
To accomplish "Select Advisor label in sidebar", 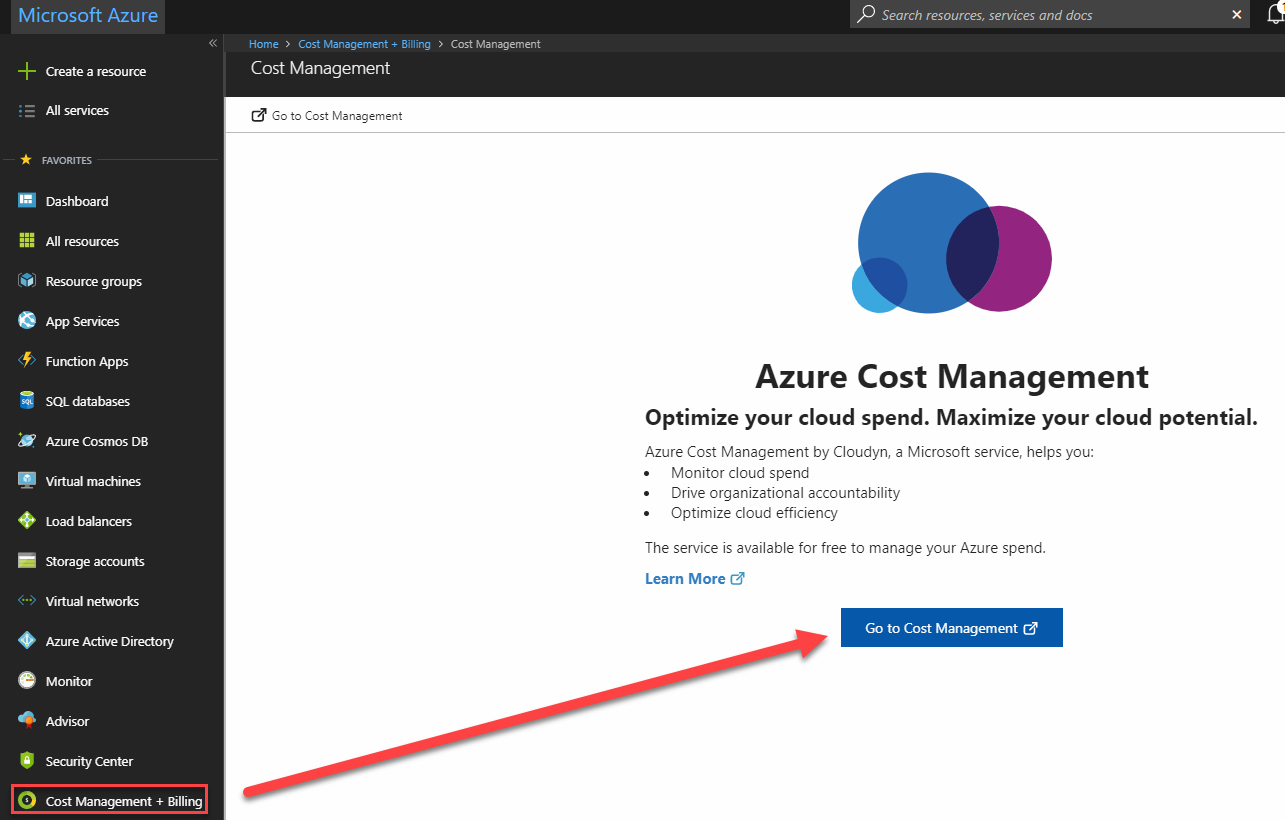I will pyautogui.click(x=67, y=721).
